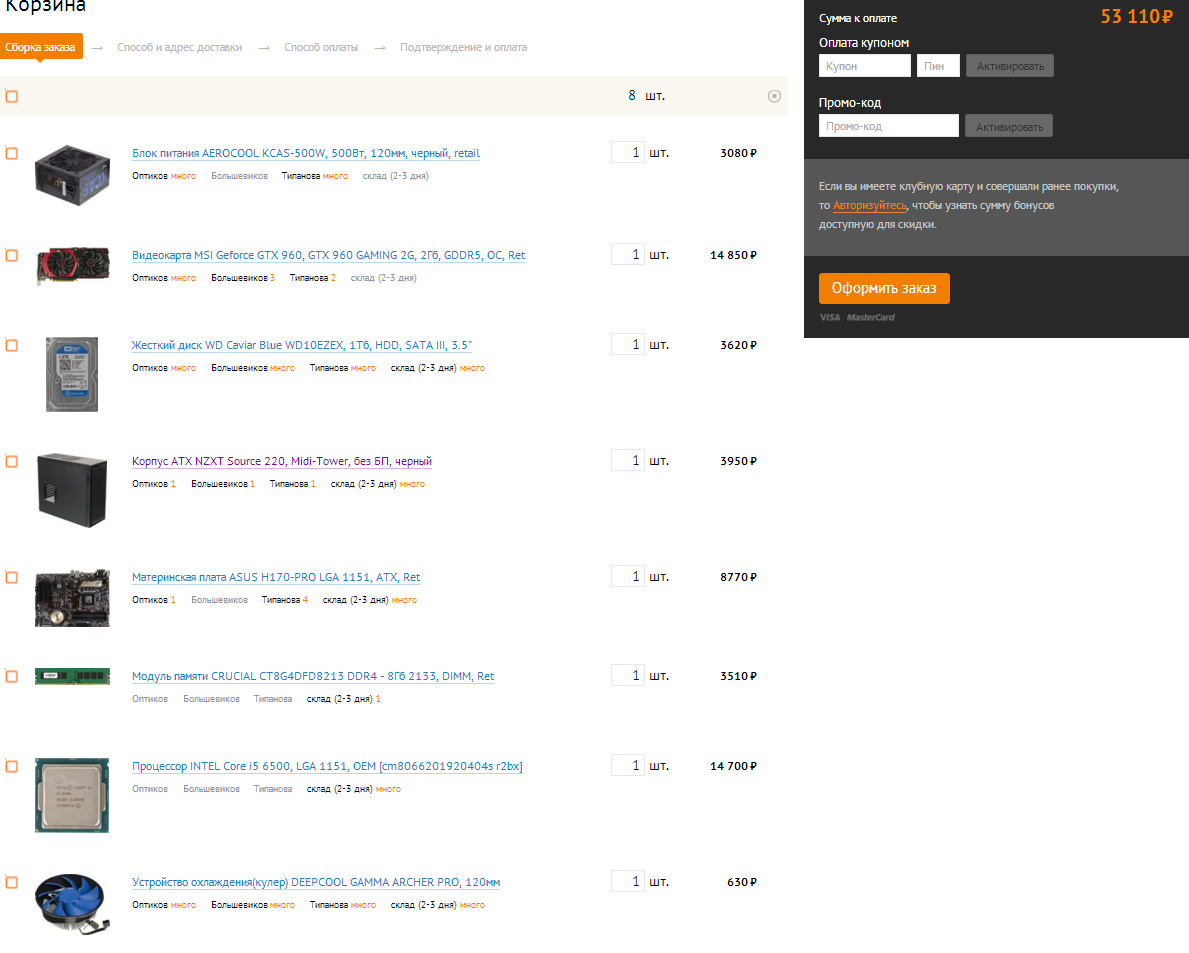The width and height of the screenshot is (1189, 953).
Task: Select the quantity box for the WD hard drive
Action: point(628,344)
